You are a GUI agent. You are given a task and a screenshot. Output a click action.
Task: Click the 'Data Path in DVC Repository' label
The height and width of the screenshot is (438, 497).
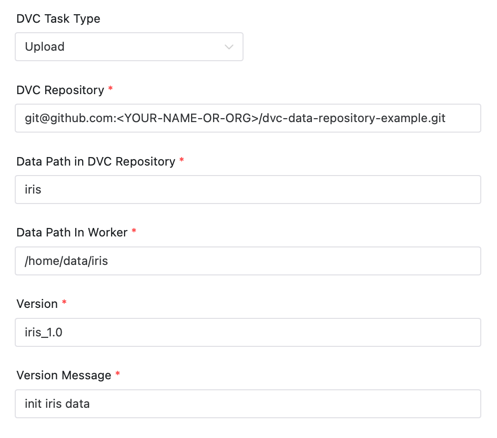pos(96,161)
